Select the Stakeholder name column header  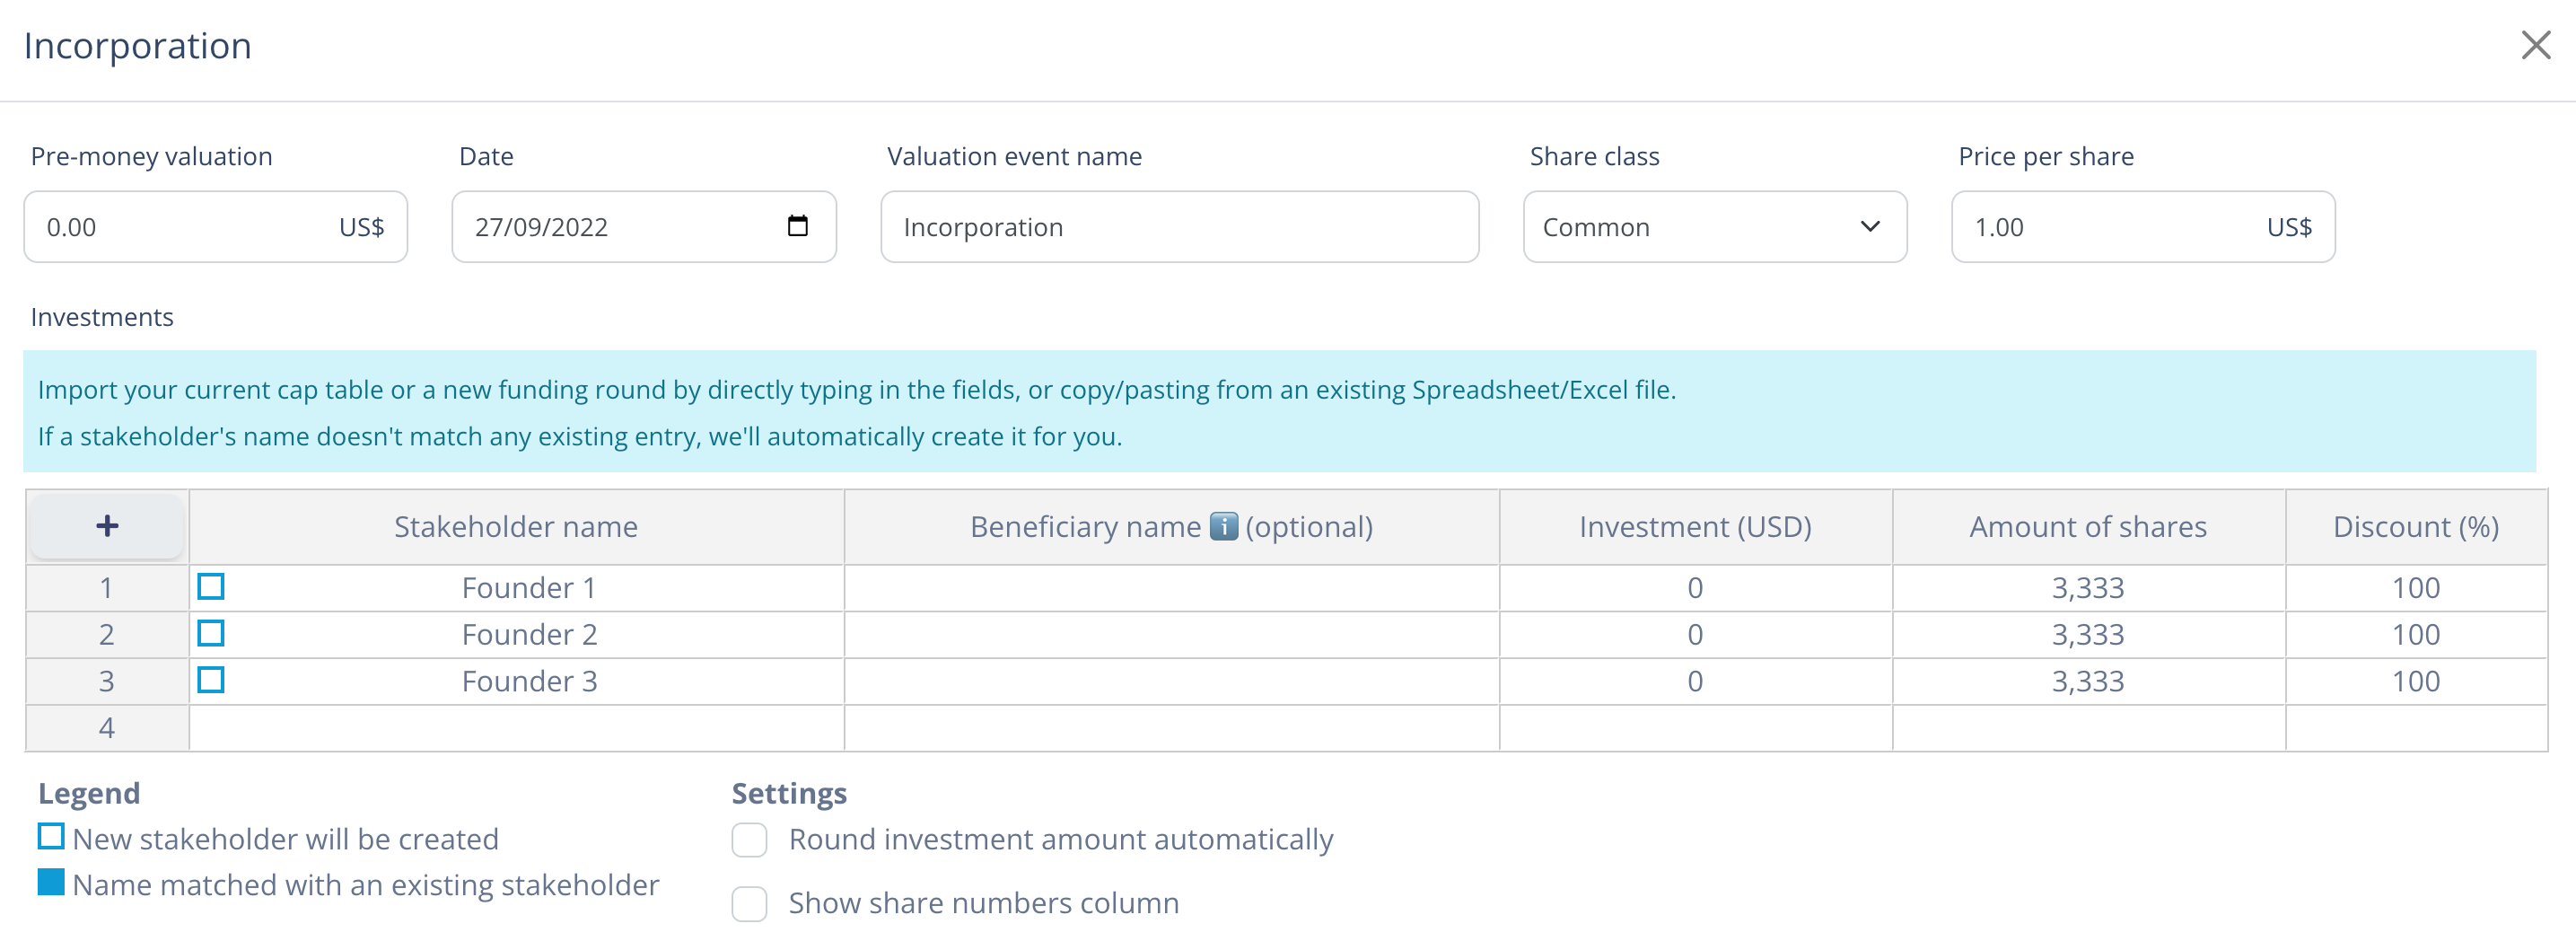click(x=516, y=527)
